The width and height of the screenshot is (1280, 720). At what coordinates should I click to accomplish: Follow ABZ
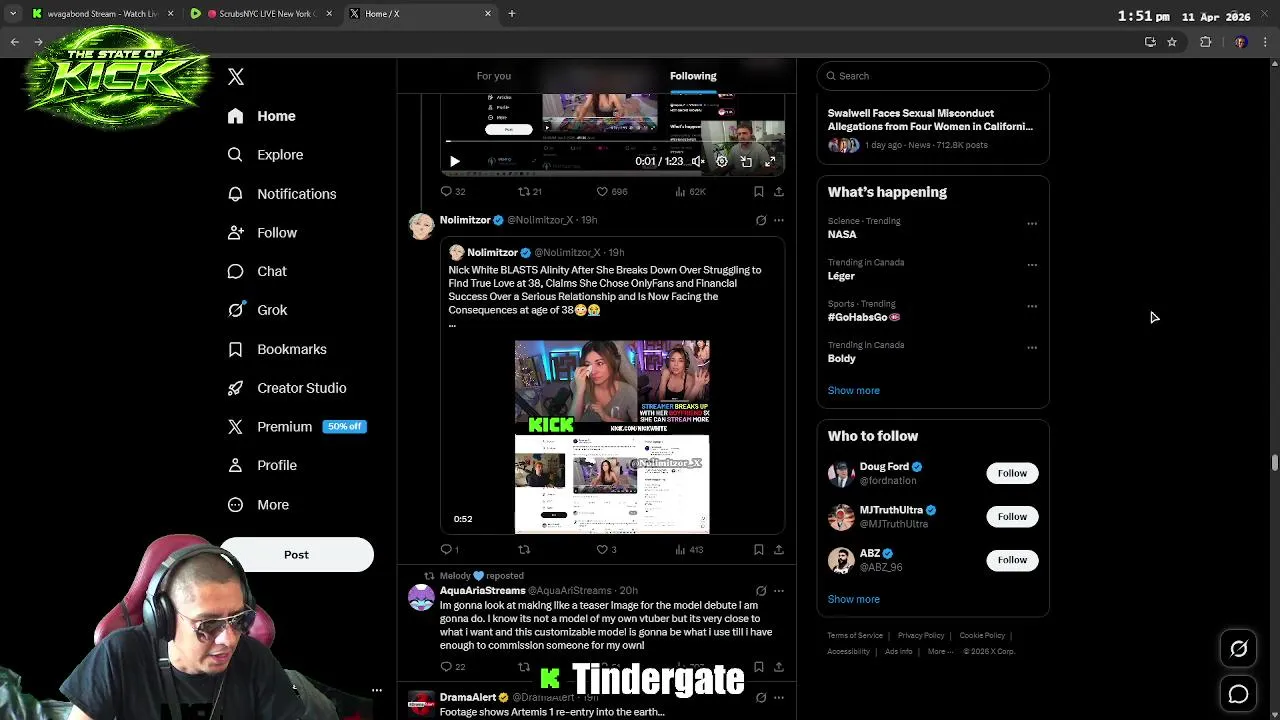coord(1012,560)
